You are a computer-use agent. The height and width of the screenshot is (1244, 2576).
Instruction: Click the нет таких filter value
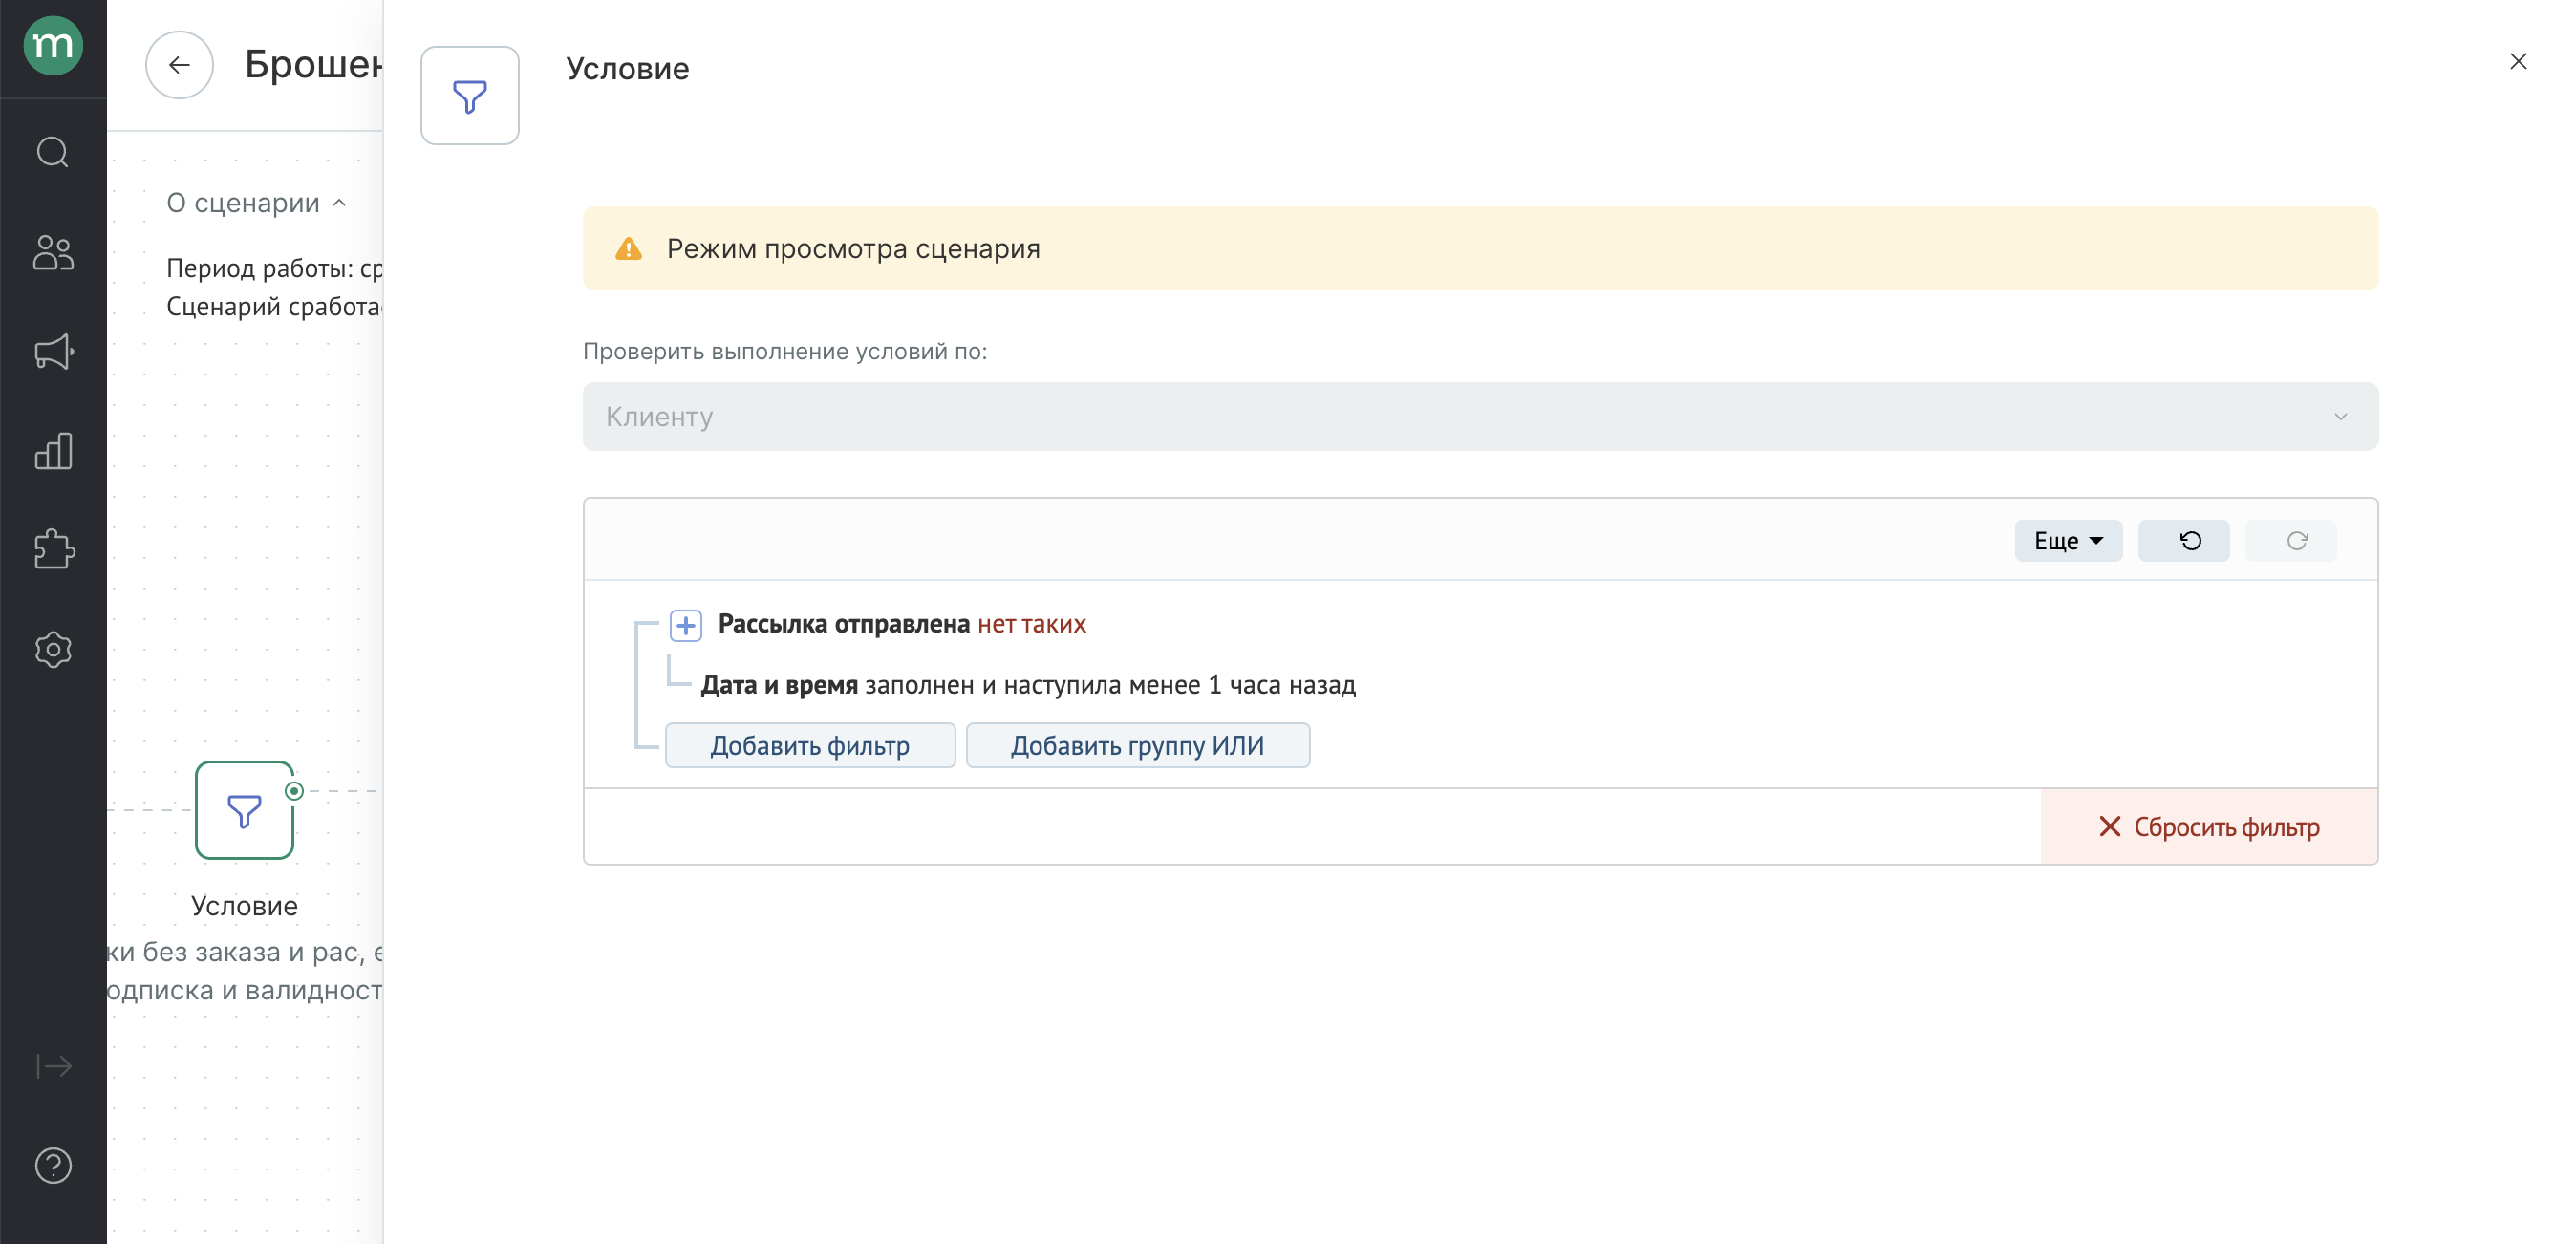[1031, 624]
